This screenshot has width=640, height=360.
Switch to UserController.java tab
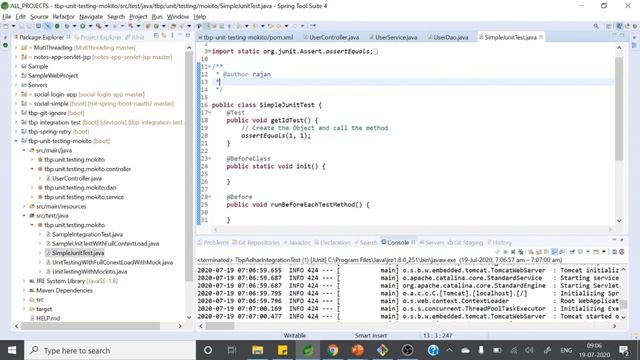pos(331,37)
